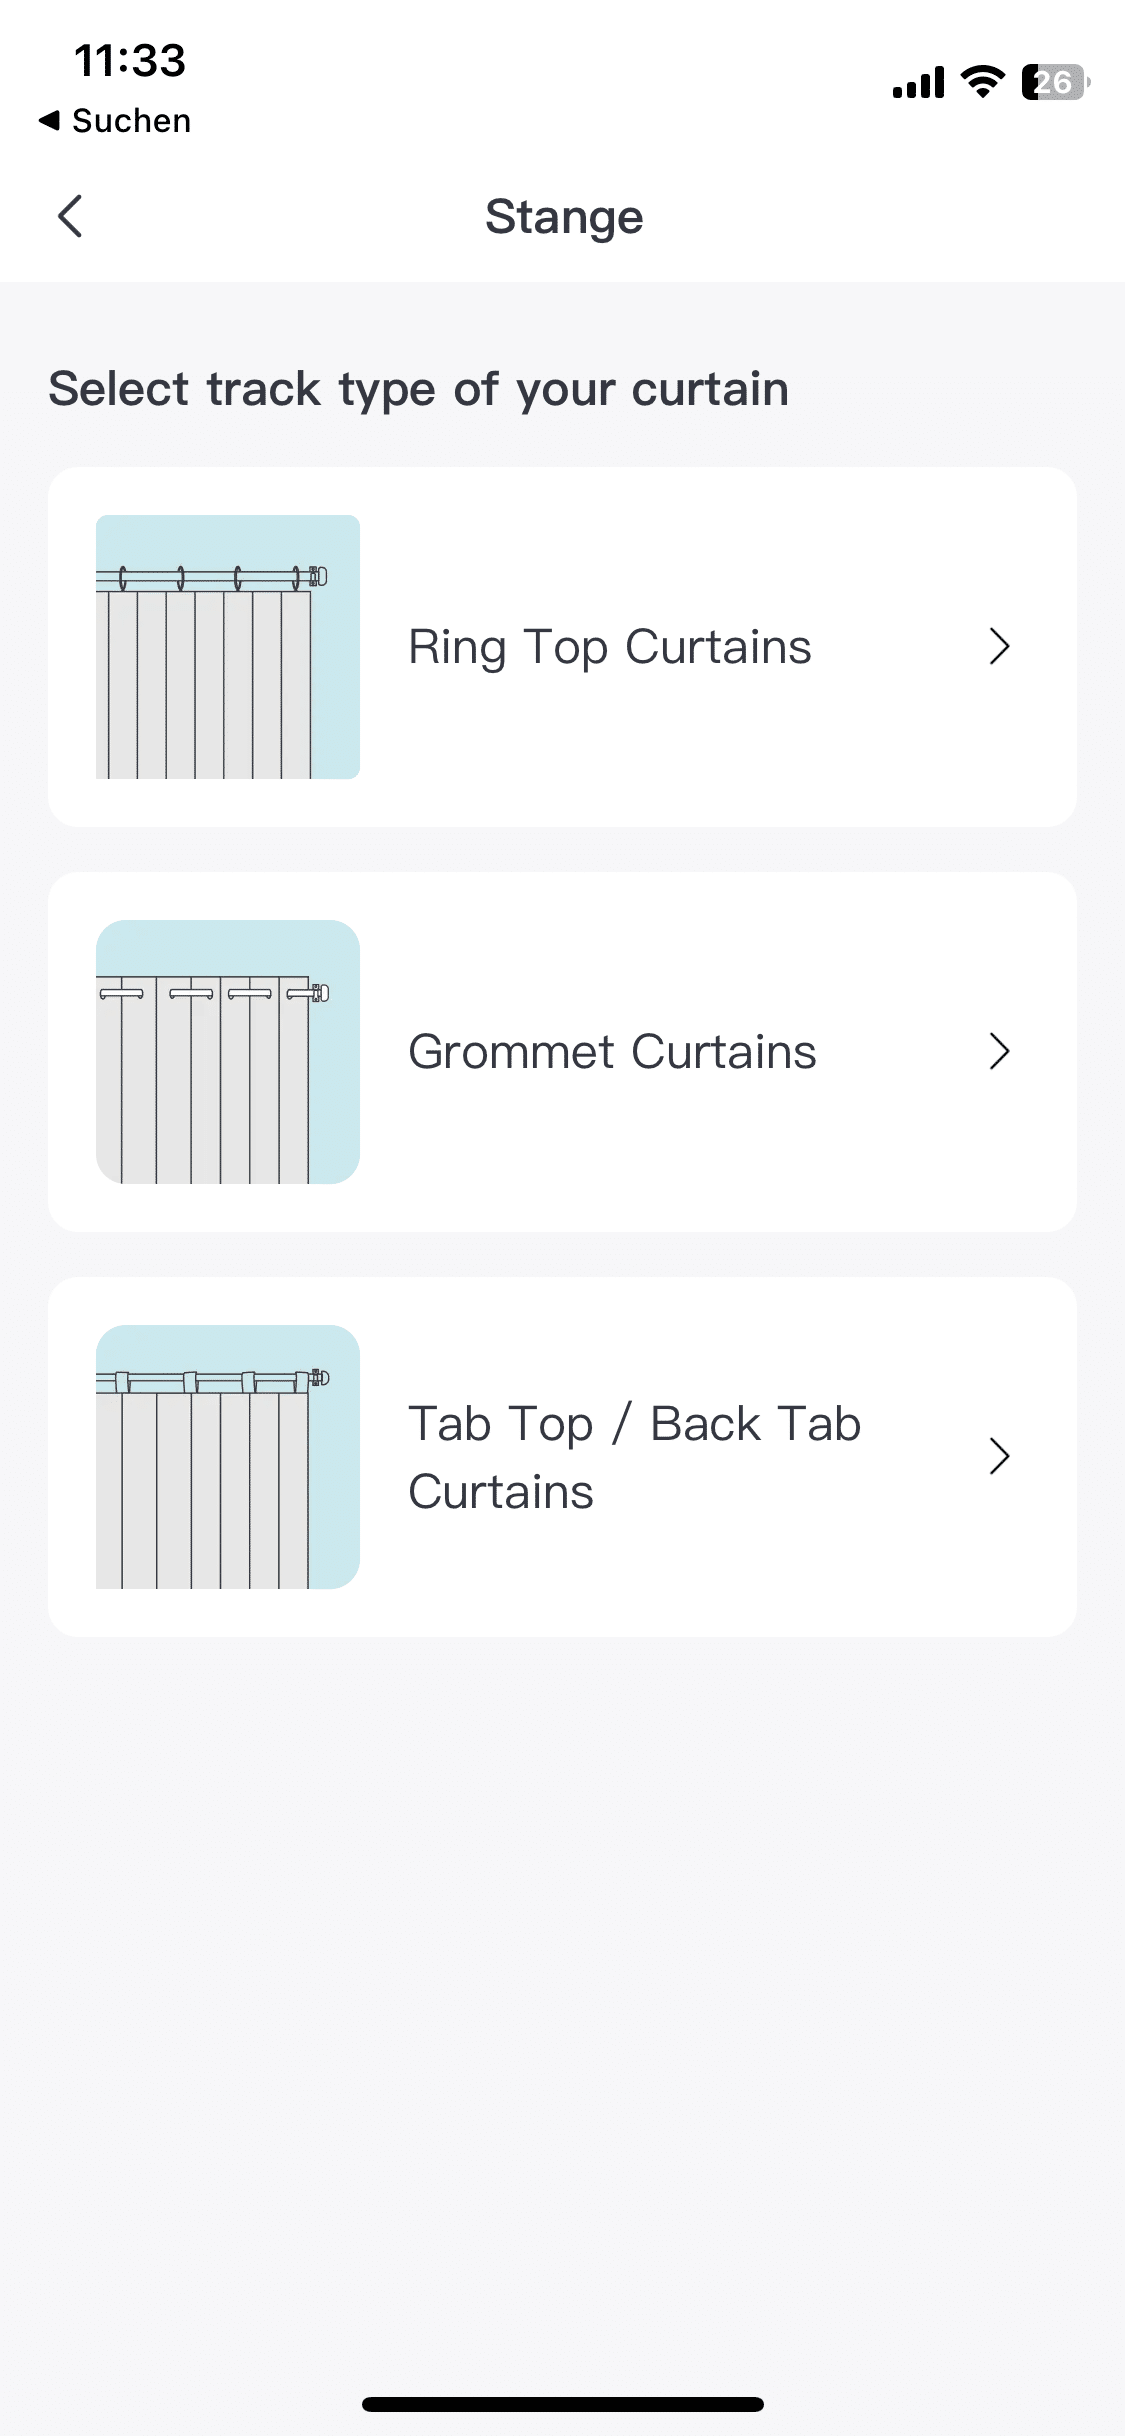
Task: Tap the Stange page title
Action: (564, 217)
